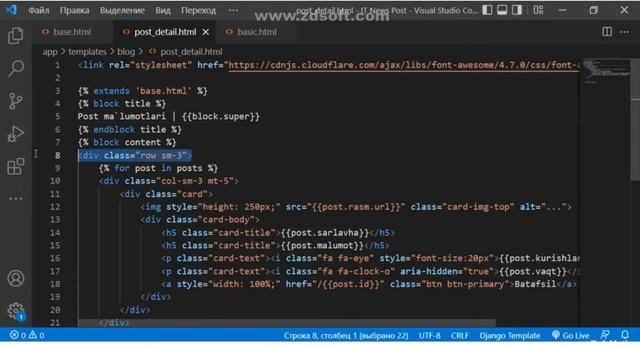
Task: Change end of line sequence CRLF
Action: [x=460, y=336]
